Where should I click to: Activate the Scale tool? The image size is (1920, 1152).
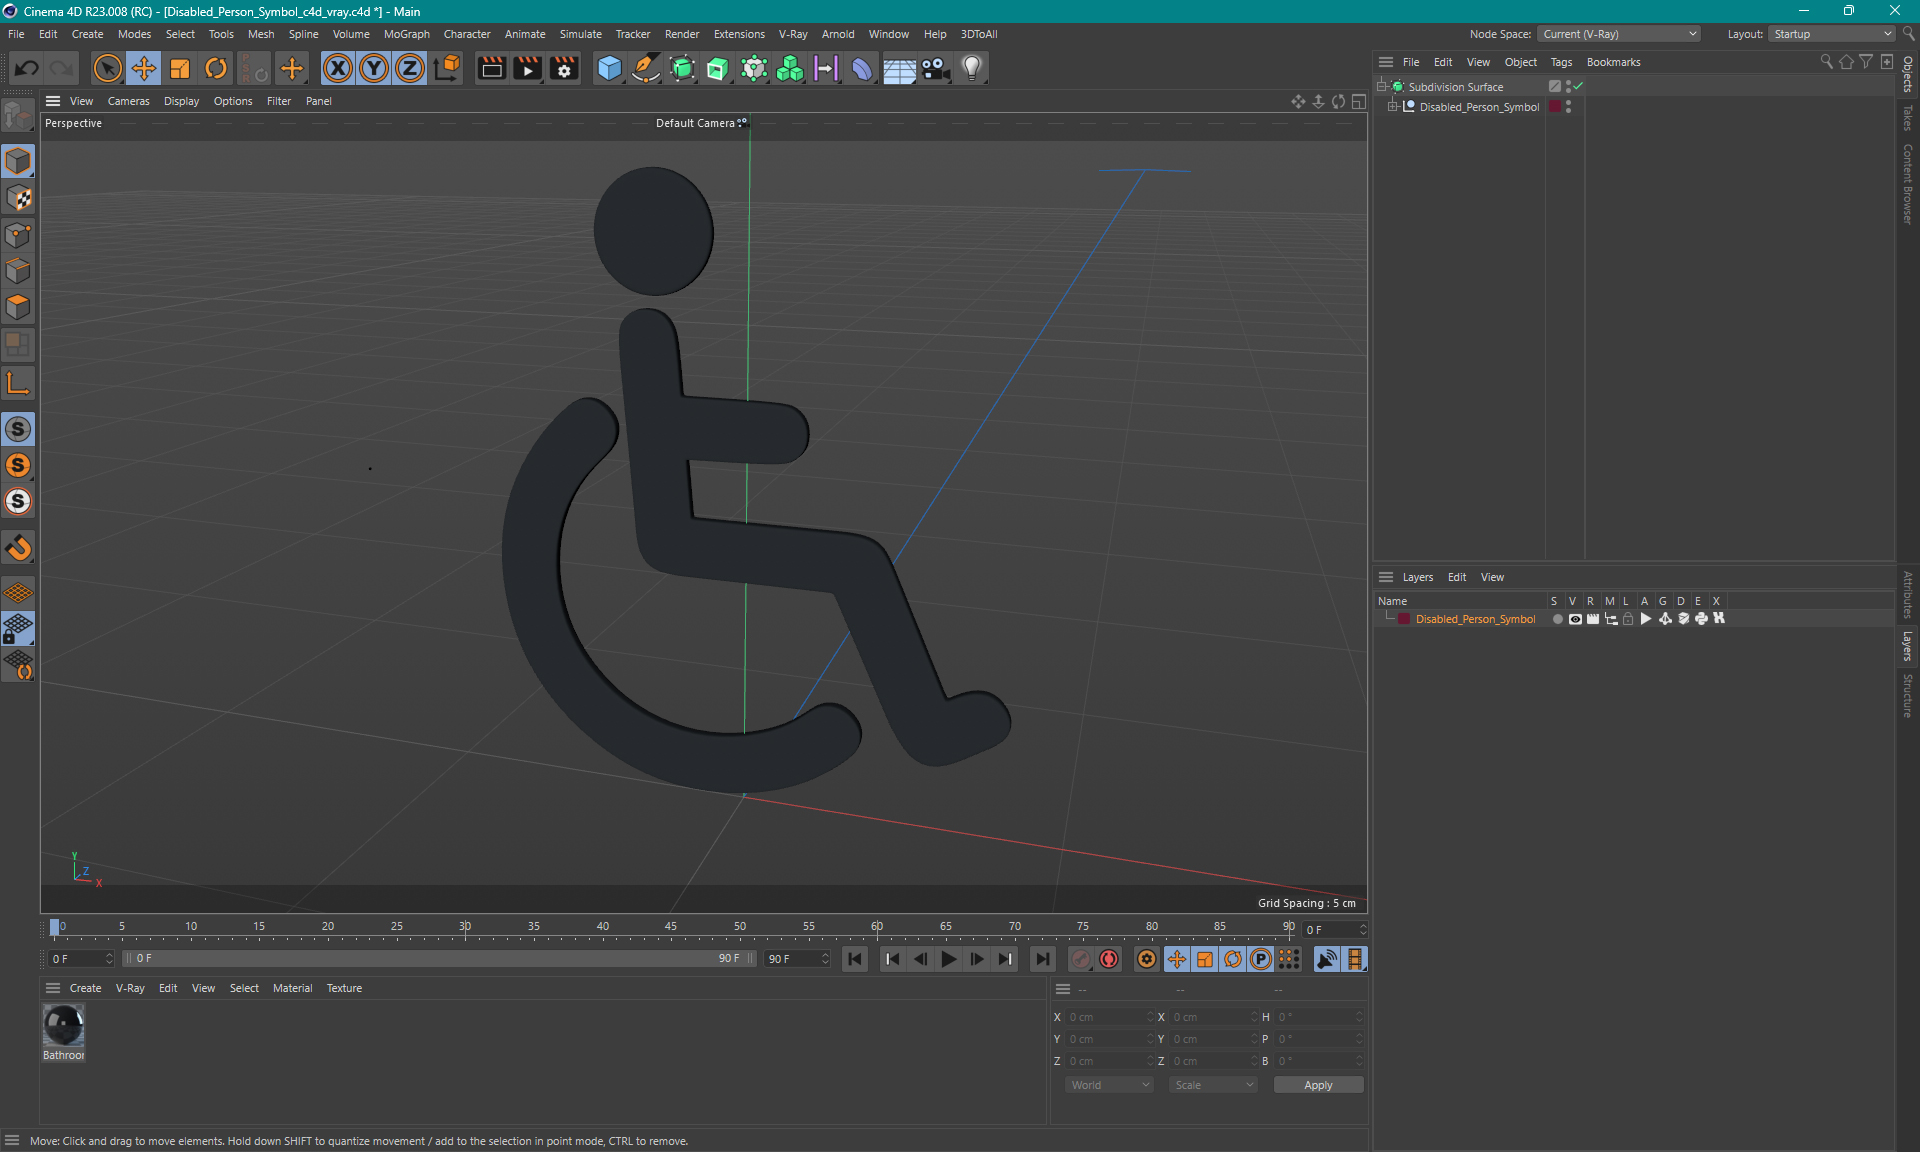click(x=180, y=68)
